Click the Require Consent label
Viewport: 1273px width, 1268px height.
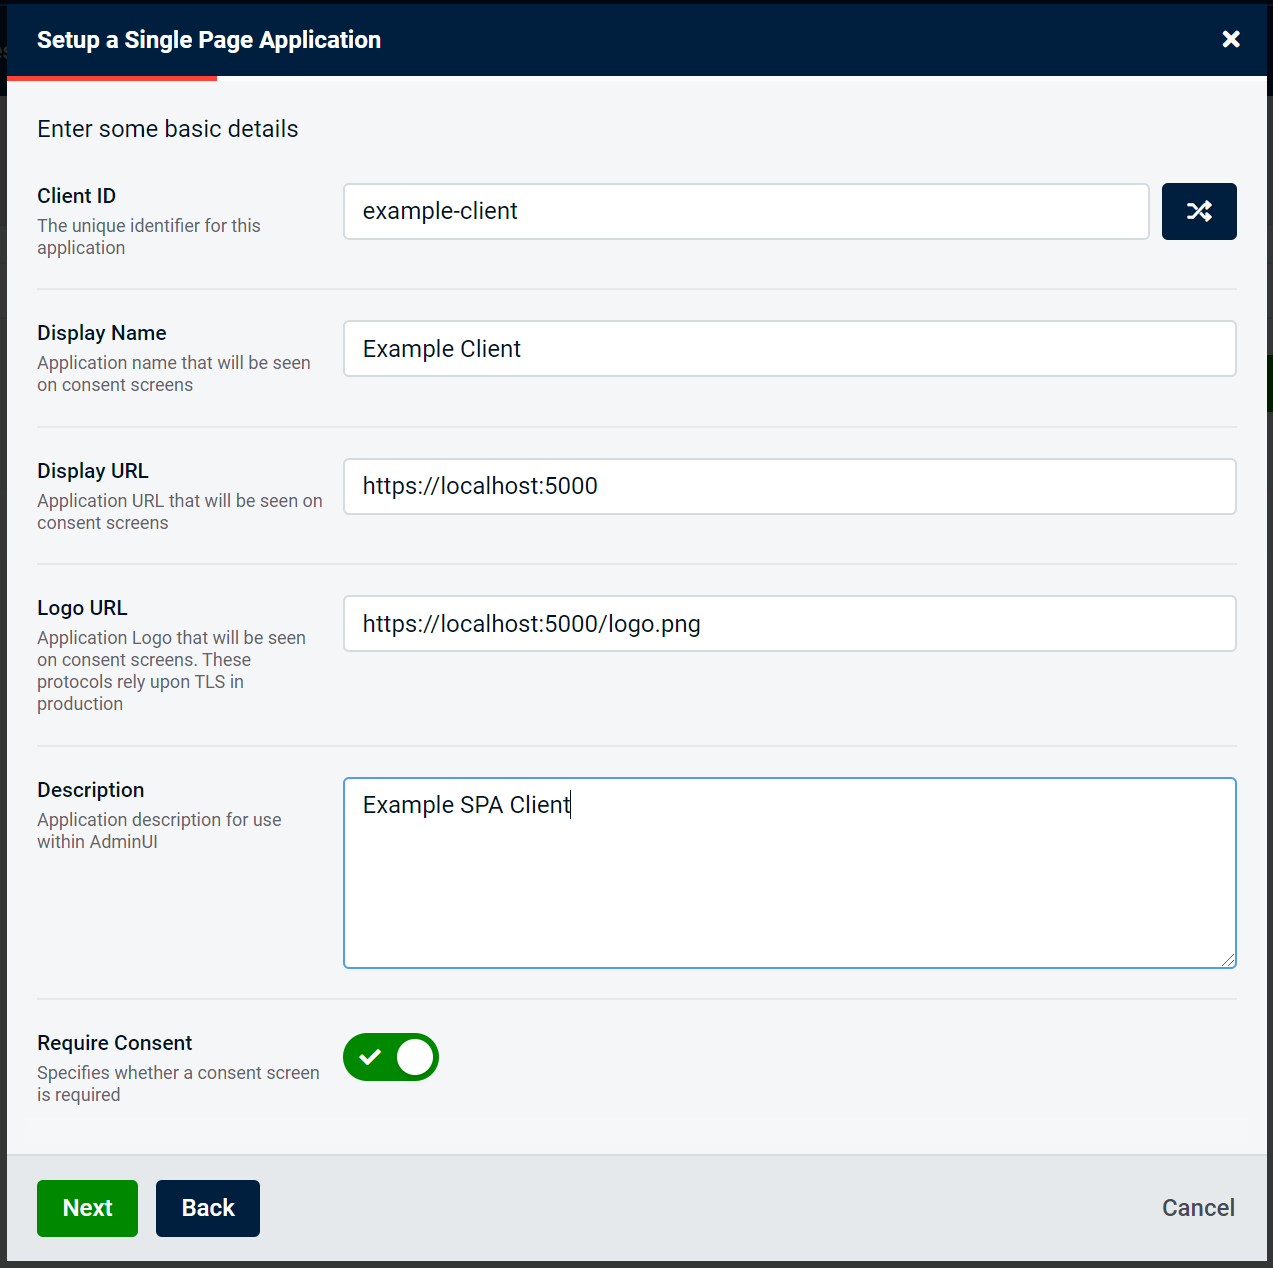click(115, 1043)
